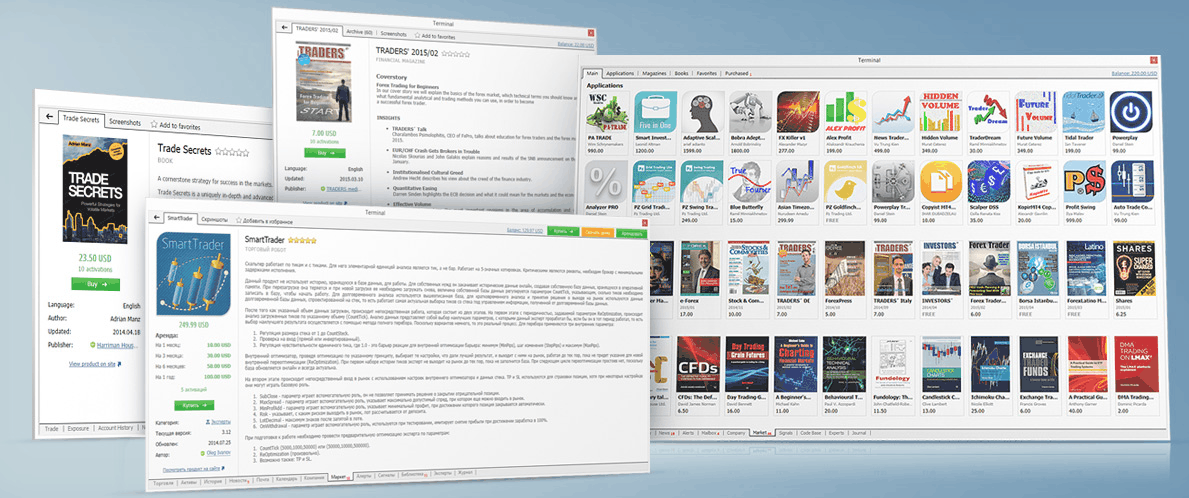Image resolution: width=1189 pixels, height=498 pixels.
Task: Open Copyist MT4 orange documents app
Action: click(x=940, y=180)
